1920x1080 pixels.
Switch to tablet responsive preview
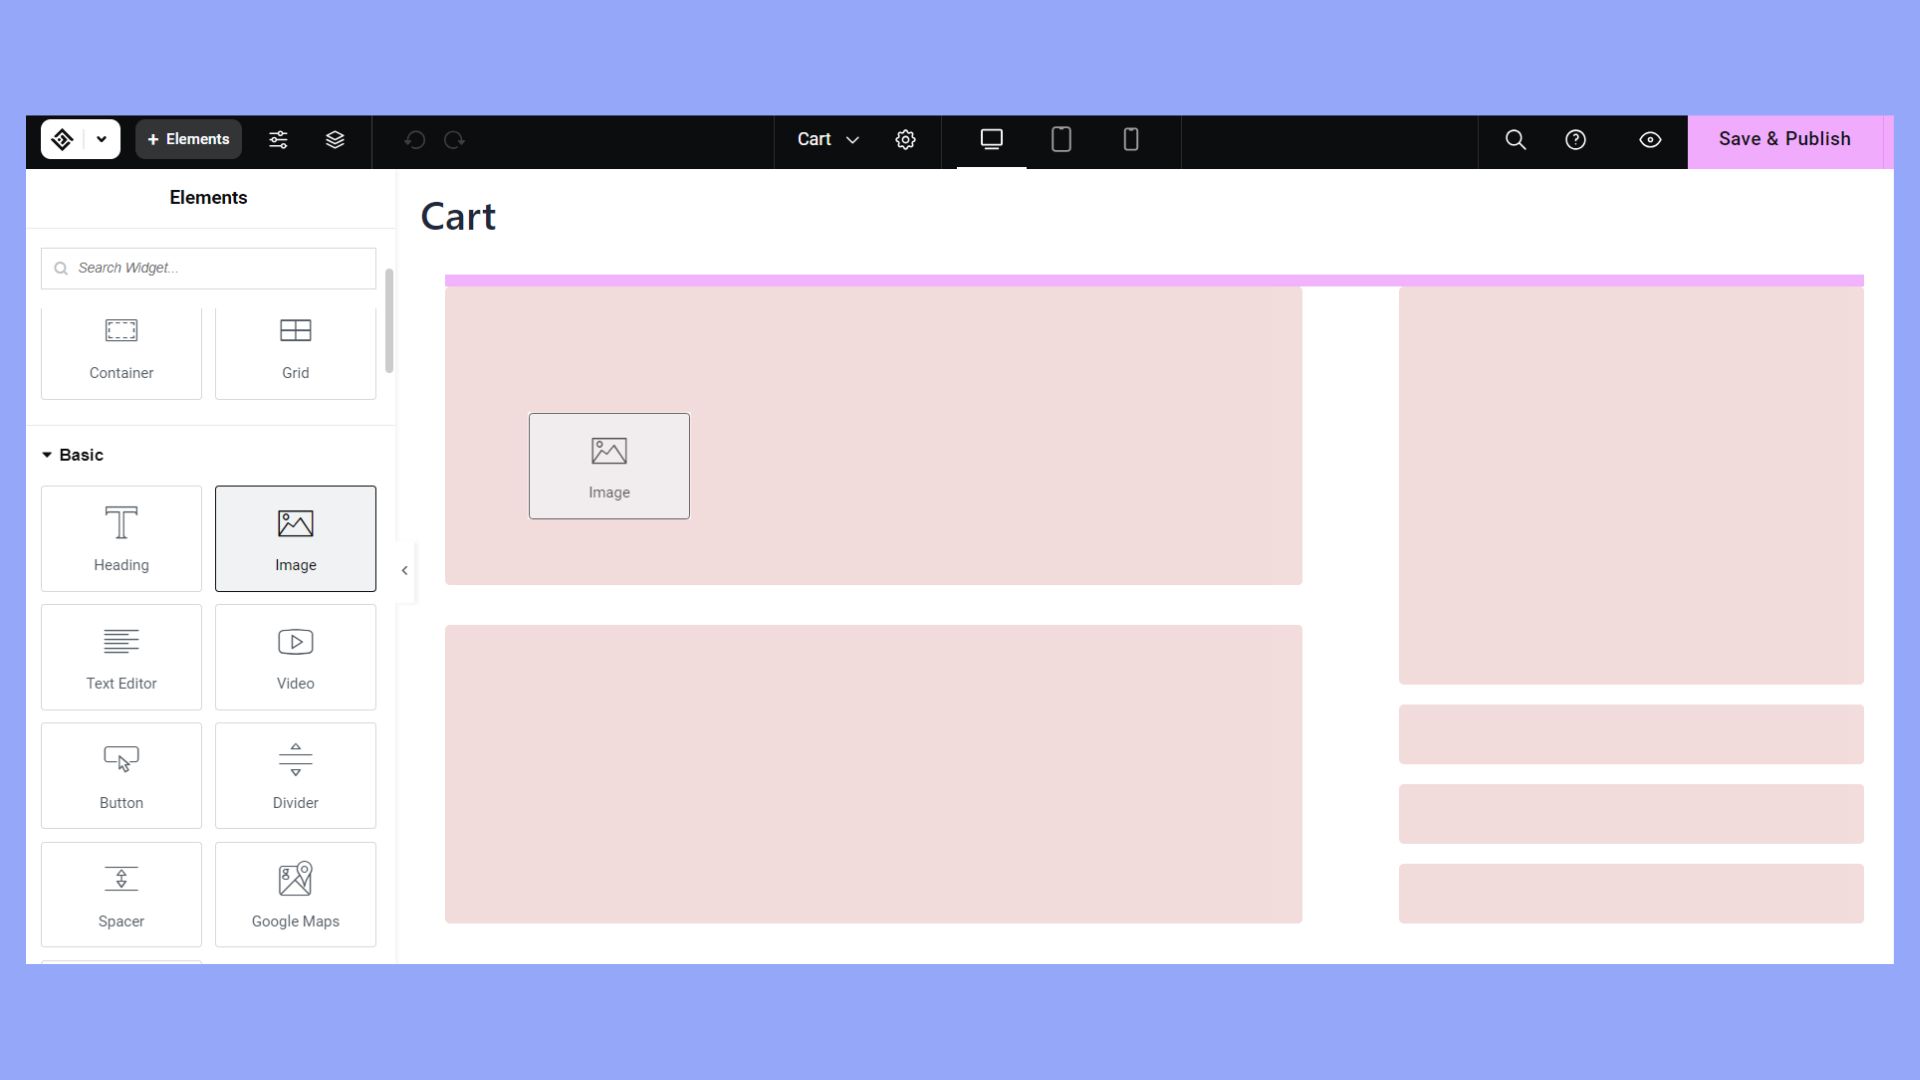(x=1061, y=140)
